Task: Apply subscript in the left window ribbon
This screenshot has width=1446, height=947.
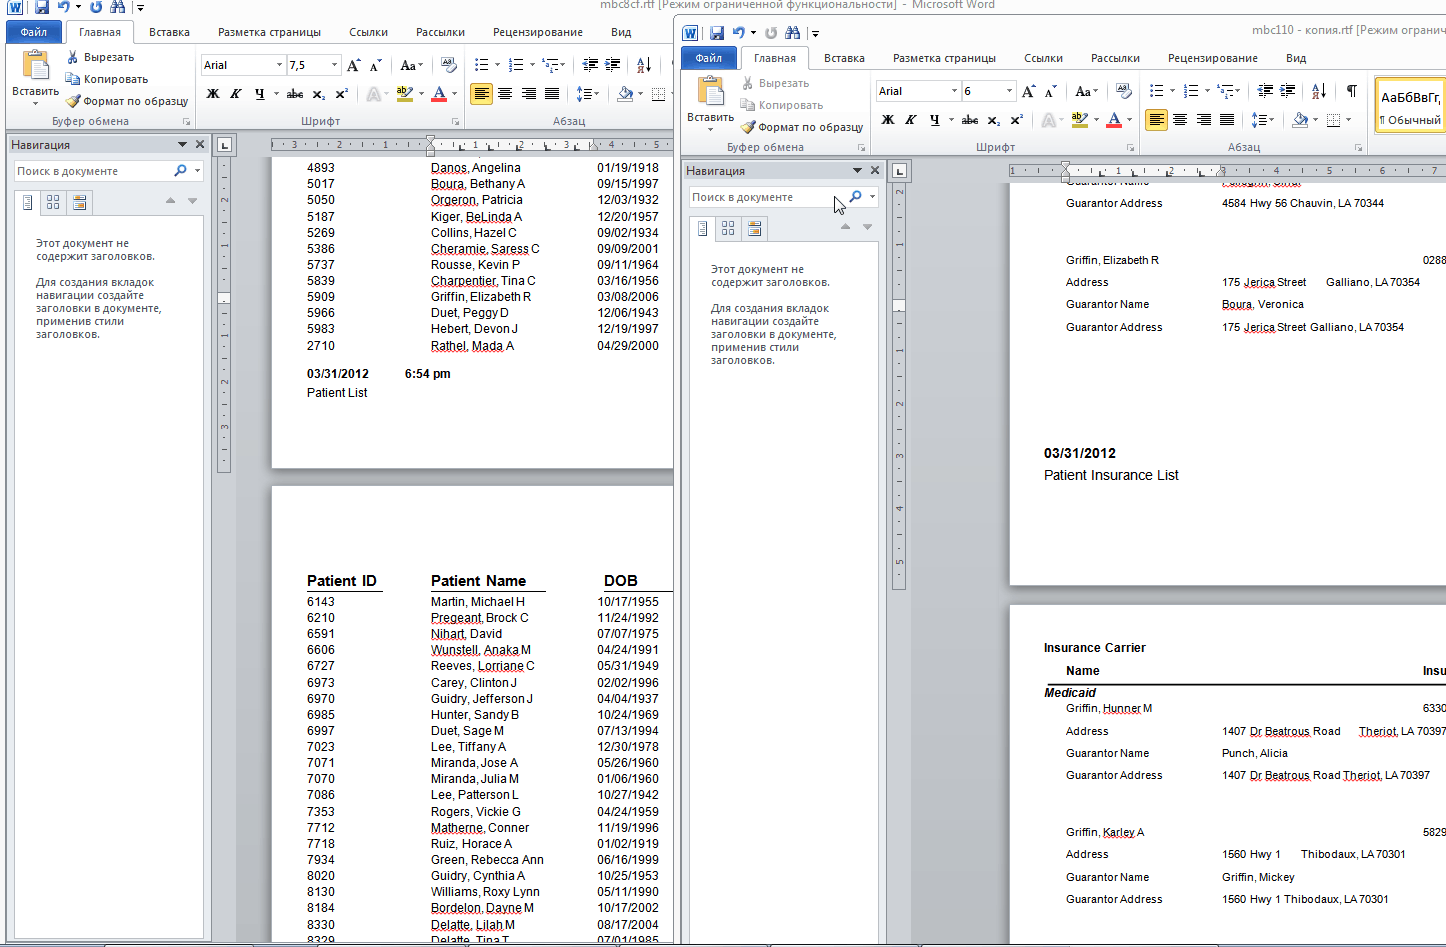Action: [x=319, y=94]
